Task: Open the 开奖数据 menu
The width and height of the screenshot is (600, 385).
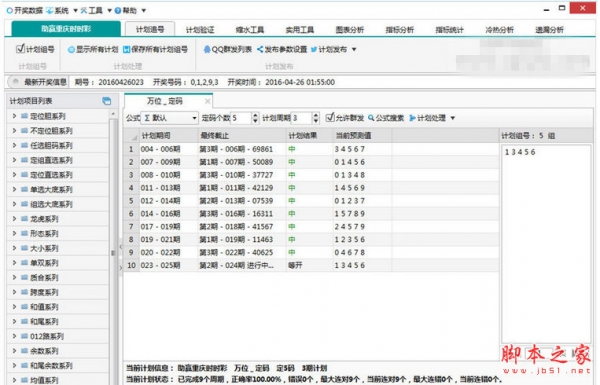Action: [x=24, y=10]
